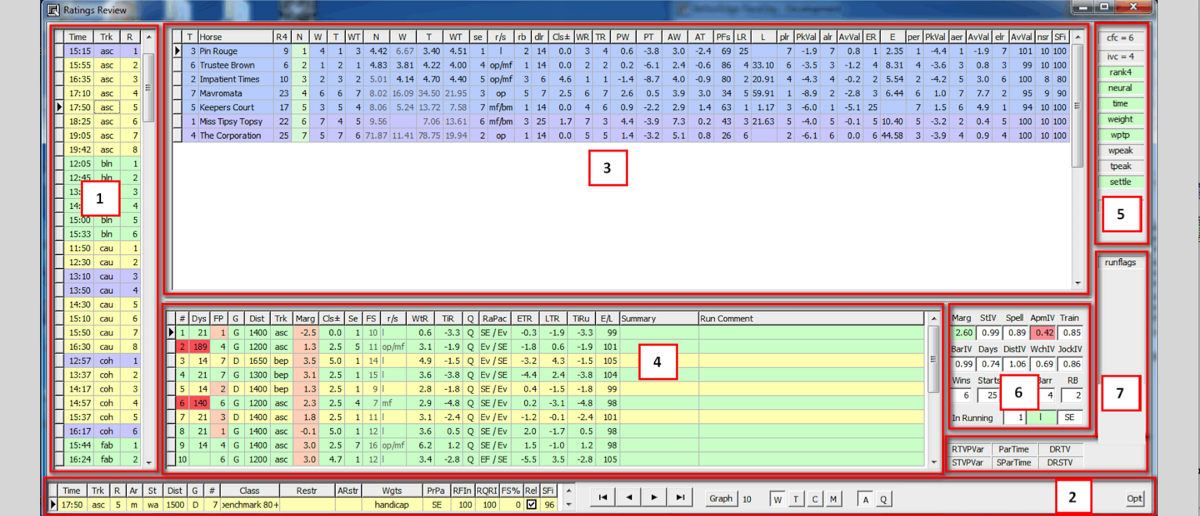1200x516 pixels.
Task: Open the Graph button
Action: 721,497
